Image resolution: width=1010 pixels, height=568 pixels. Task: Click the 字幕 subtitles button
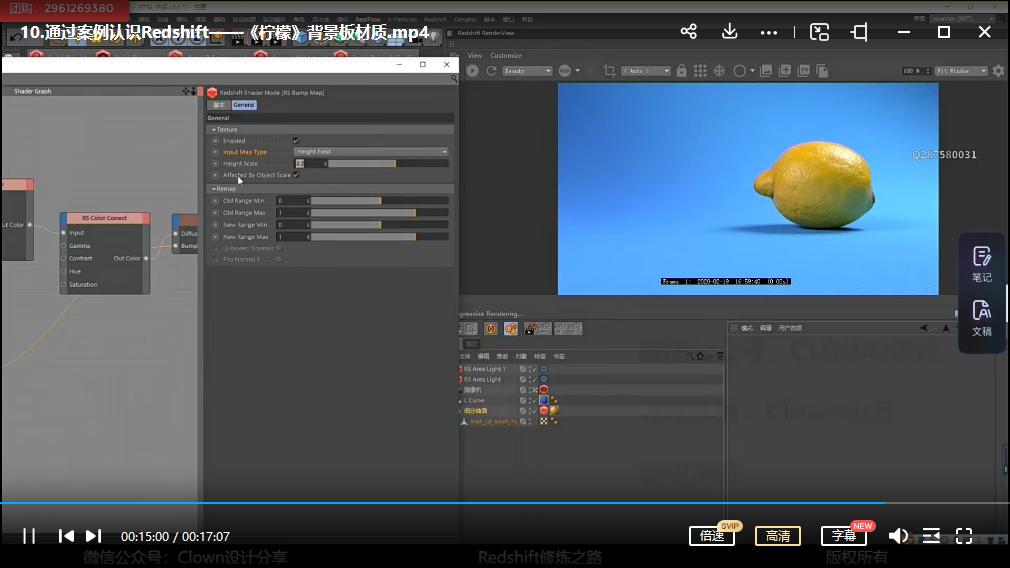coord(844,536)
